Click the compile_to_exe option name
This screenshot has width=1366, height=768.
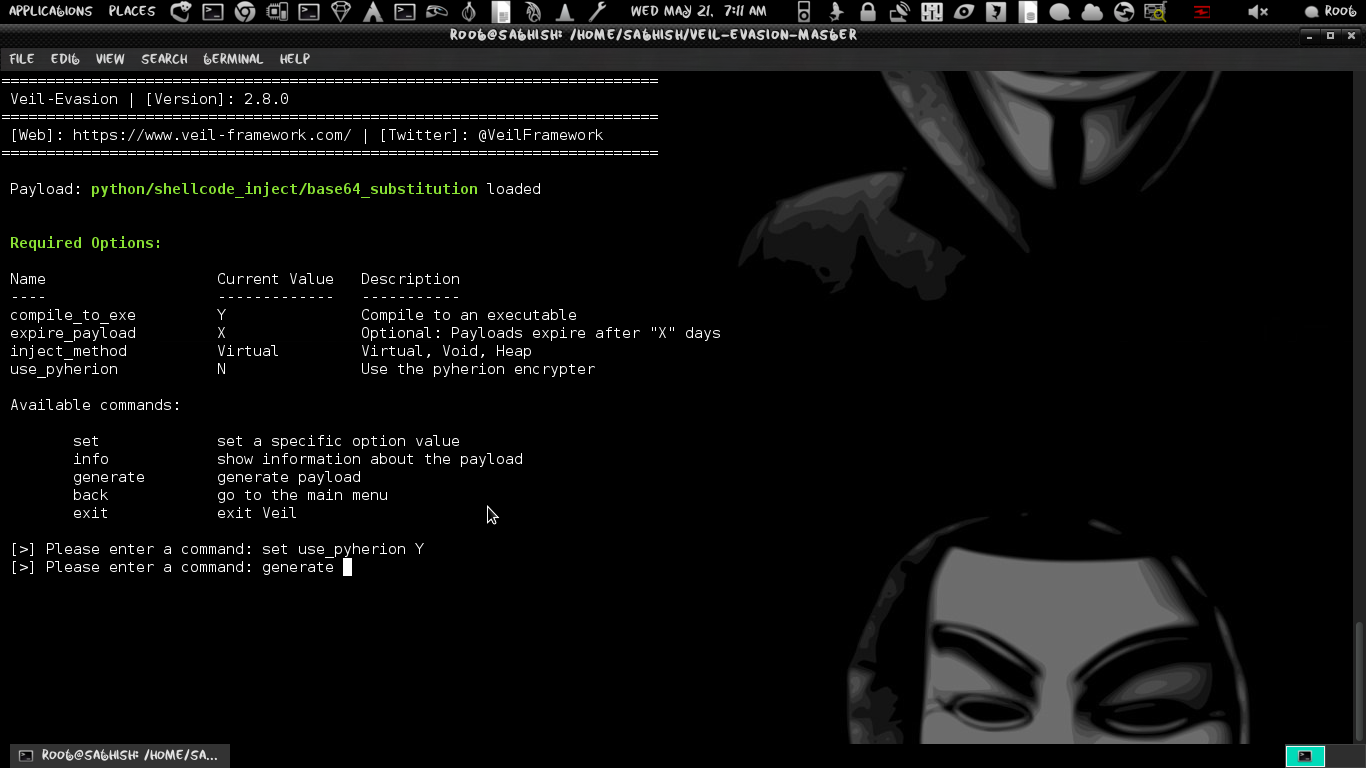point(73,315)
